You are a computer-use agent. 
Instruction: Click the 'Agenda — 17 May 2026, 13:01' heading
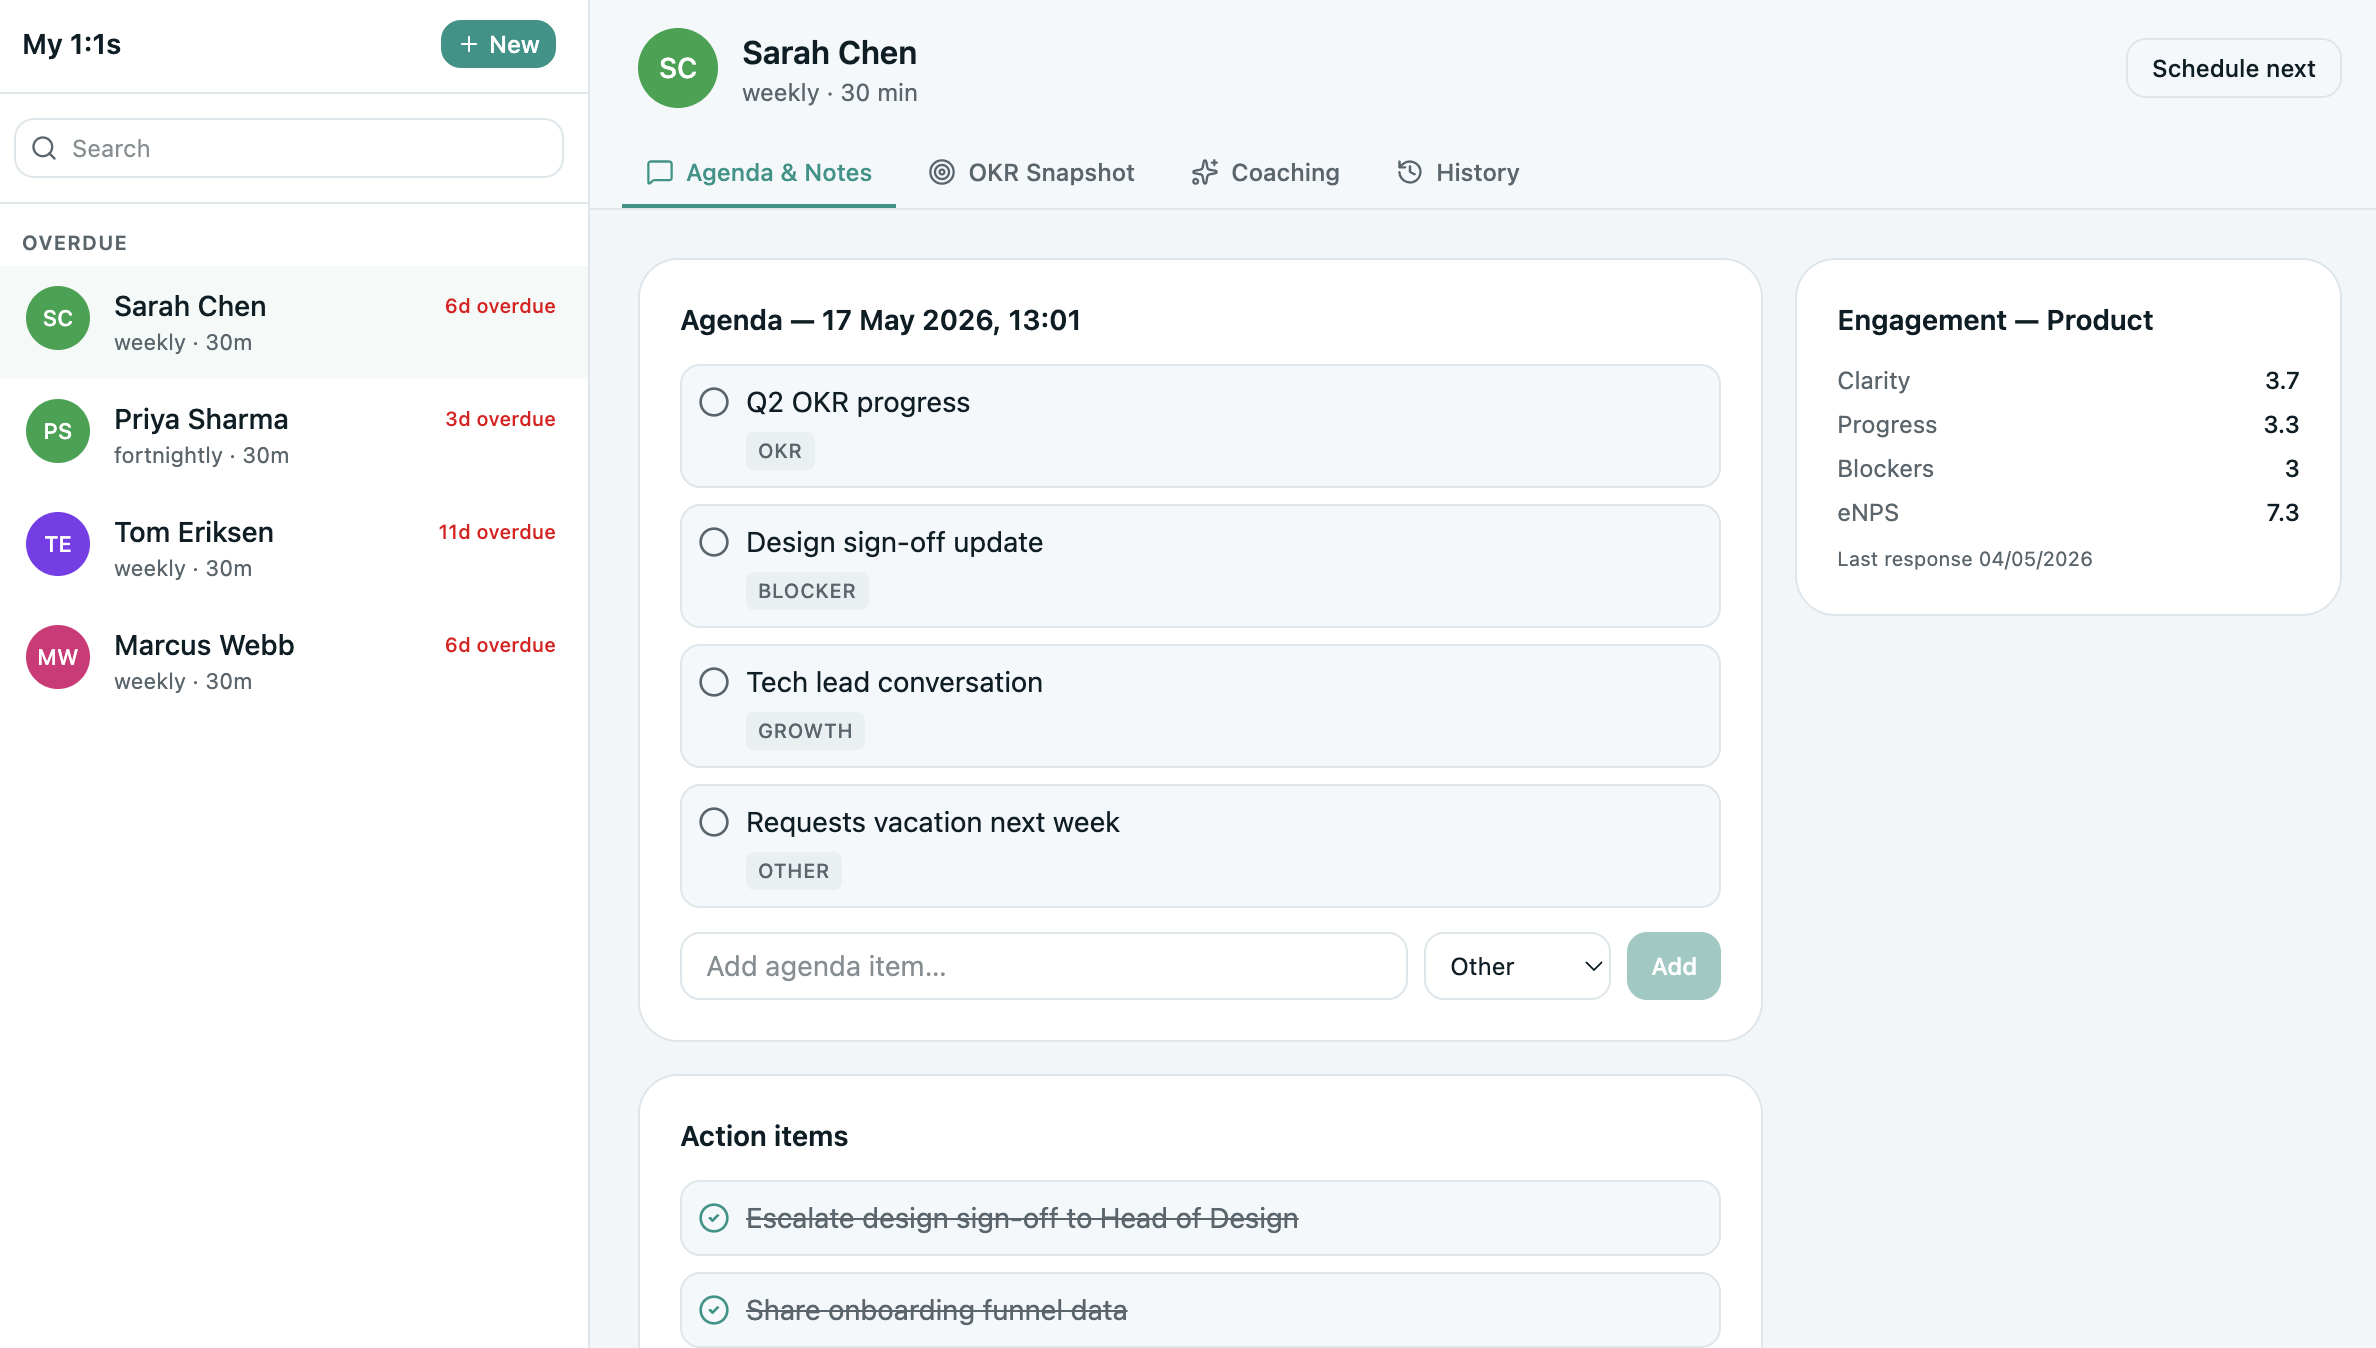[x=880, y=320]
